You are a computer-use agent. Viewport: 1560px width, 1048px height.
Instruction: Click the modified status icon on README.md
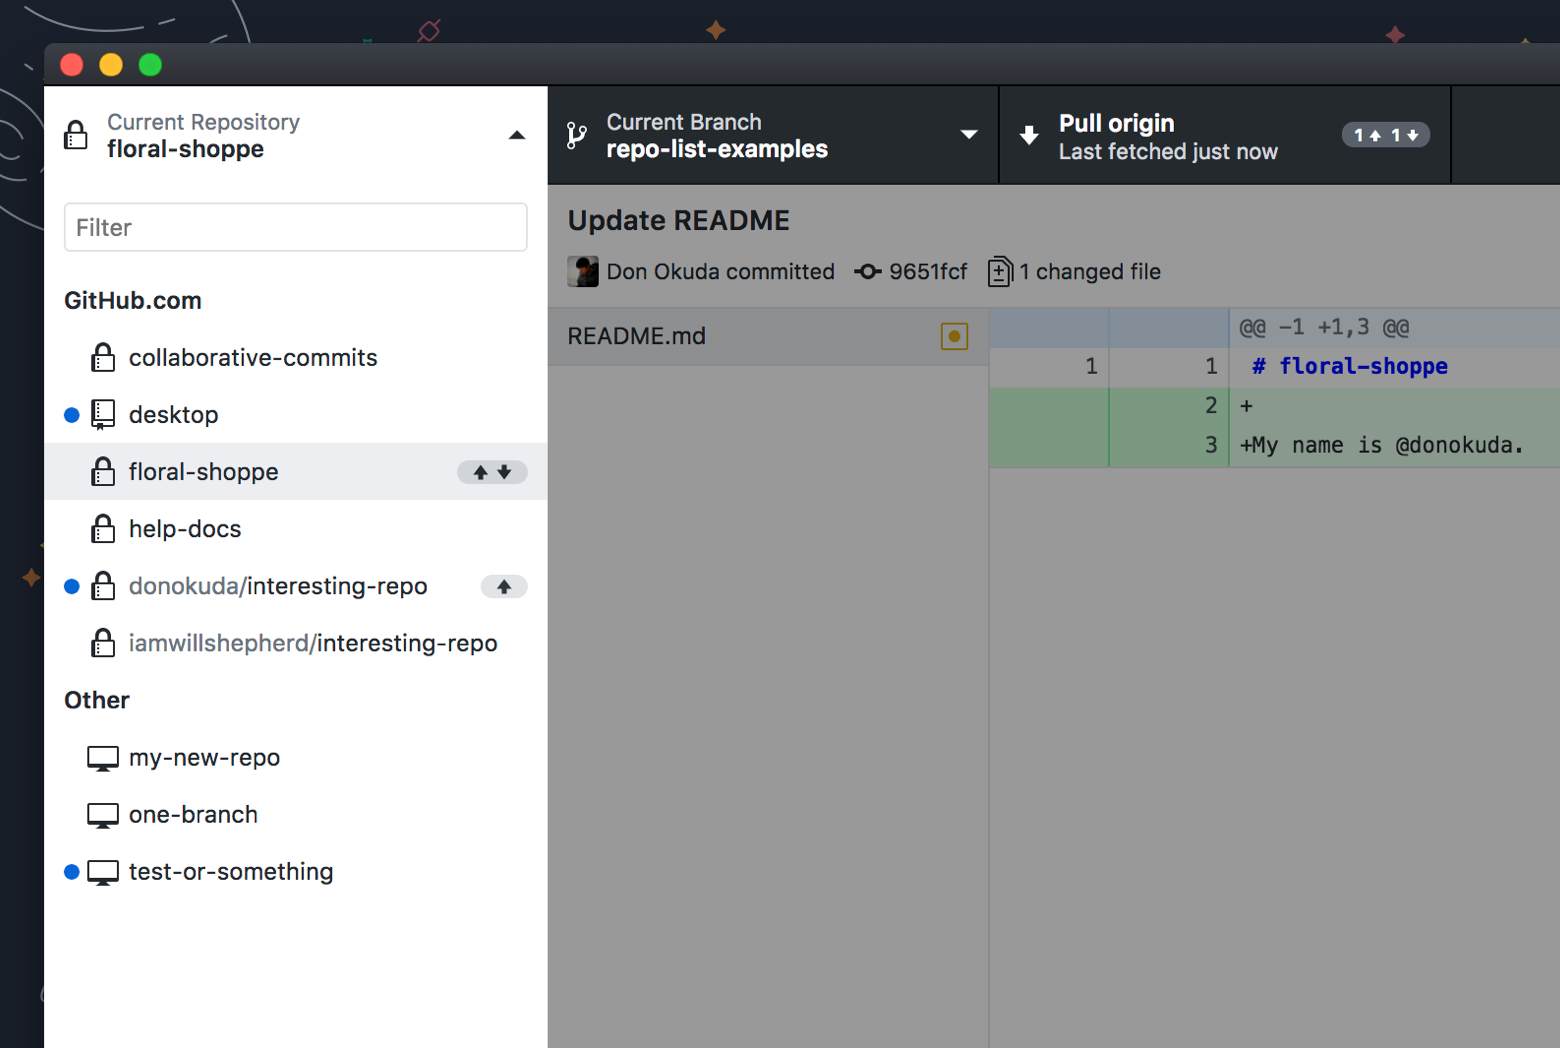tap(954, 337)
